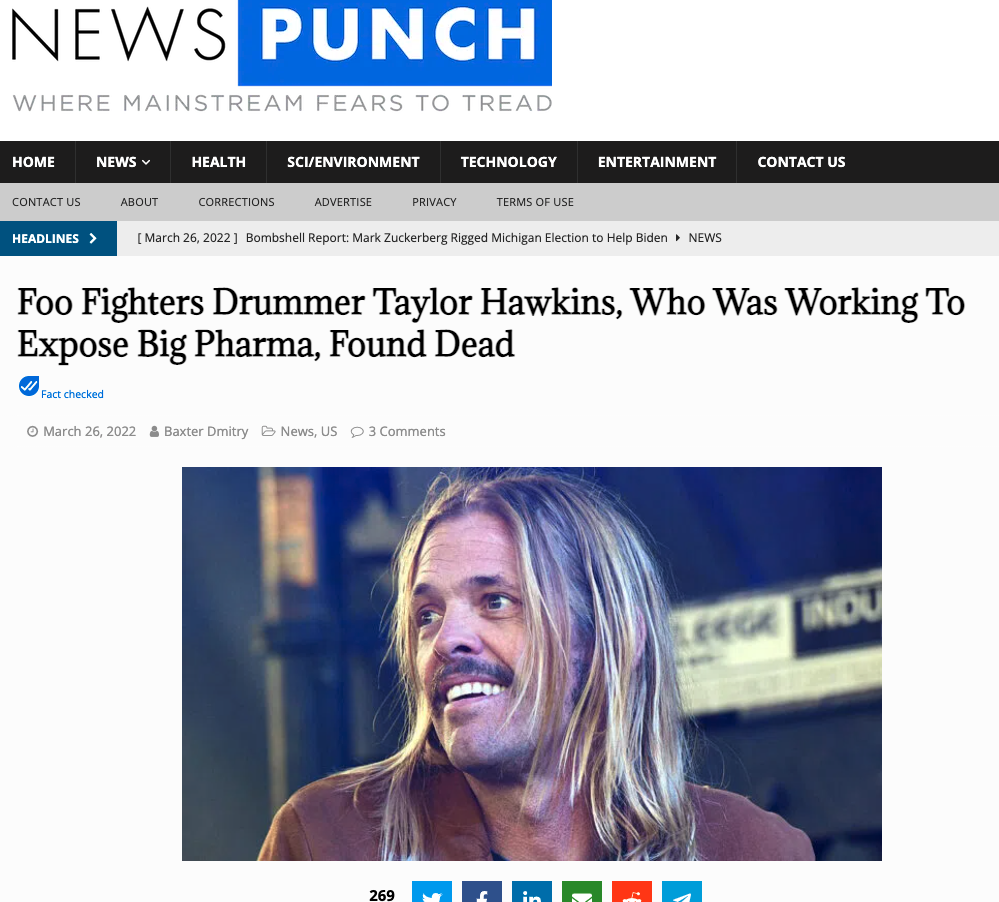Share article via LinkedIn icon
Viewport: 999px width, 902px height.
pos(532,891)
